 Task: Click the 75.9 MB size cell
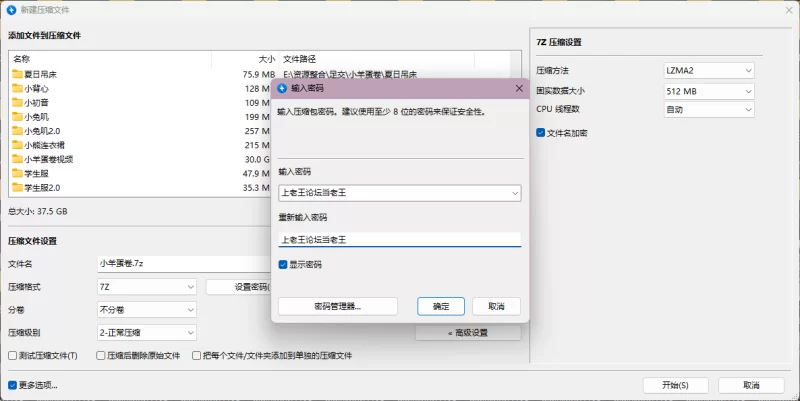(x=259, y=74)
